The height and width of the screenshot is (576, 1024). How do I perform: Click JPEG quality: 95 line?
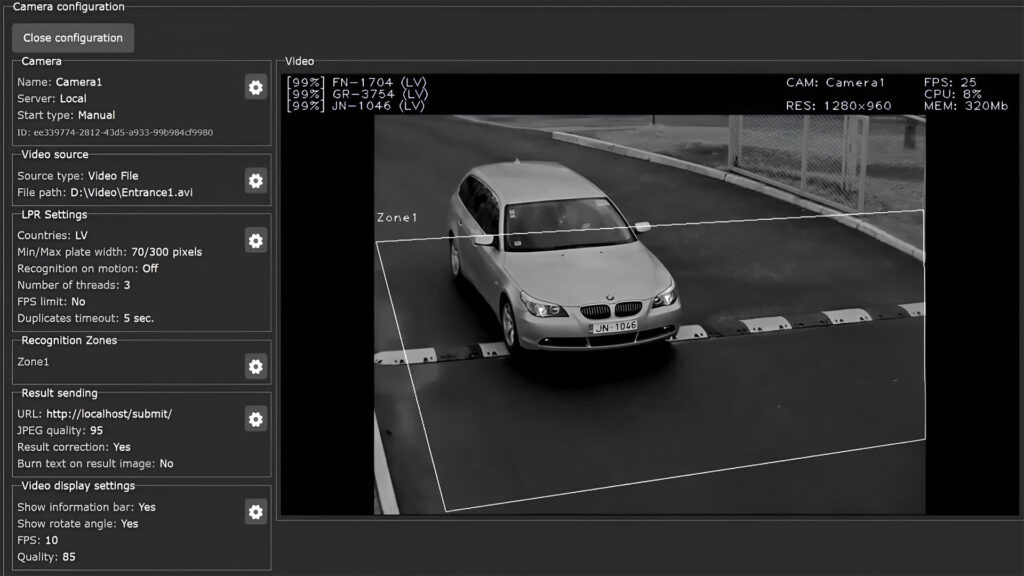click(x=60, y=430)
